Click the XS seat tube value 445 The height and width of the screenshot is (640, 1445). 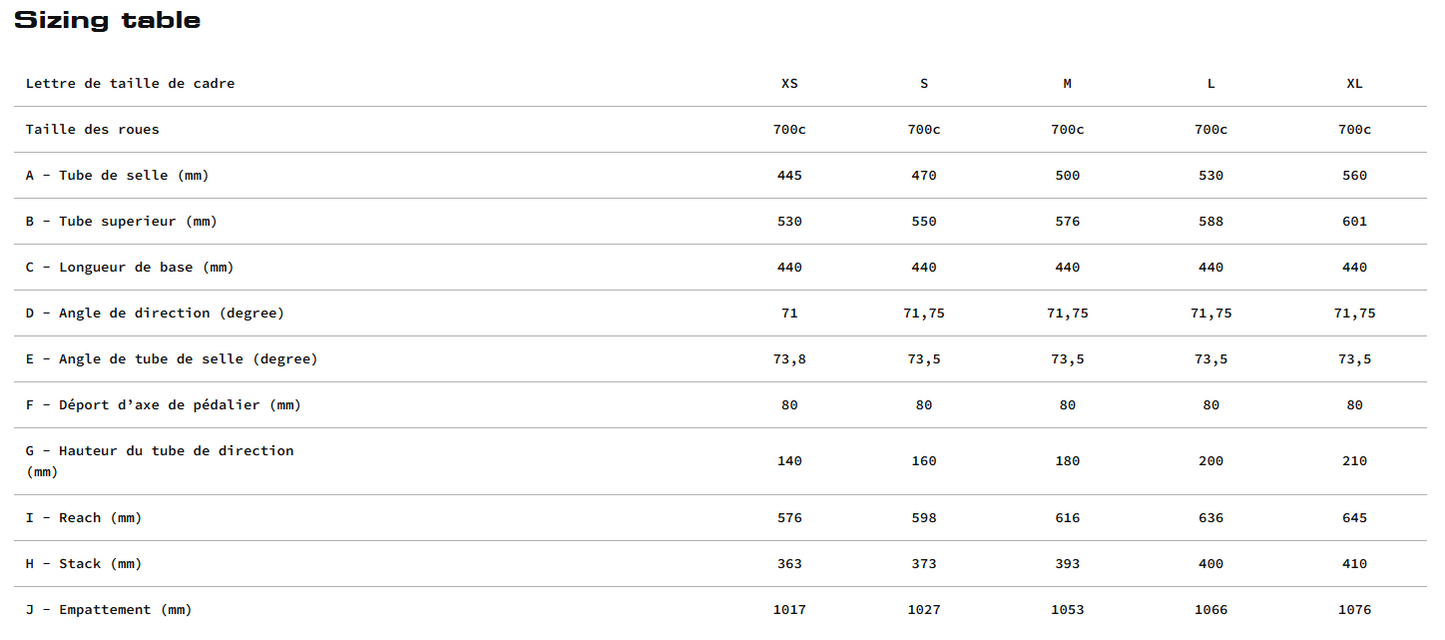[789, 176]
